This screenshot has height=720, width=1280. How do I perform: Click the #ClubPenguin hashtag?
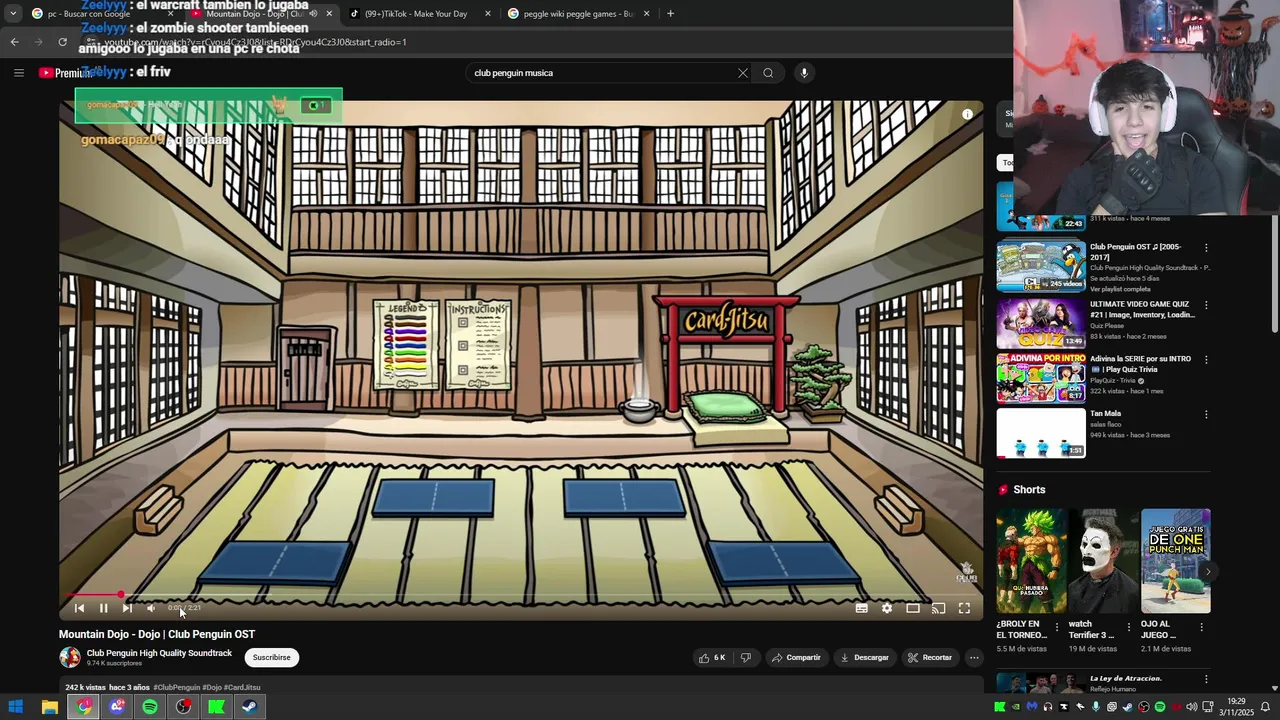coord(177,687)
